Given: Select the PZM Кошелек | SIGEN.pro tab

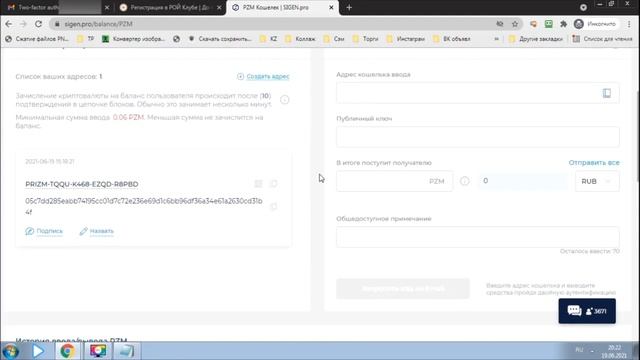Looking at the screenshot, I should pyautogui.click(x=282, y=7).
